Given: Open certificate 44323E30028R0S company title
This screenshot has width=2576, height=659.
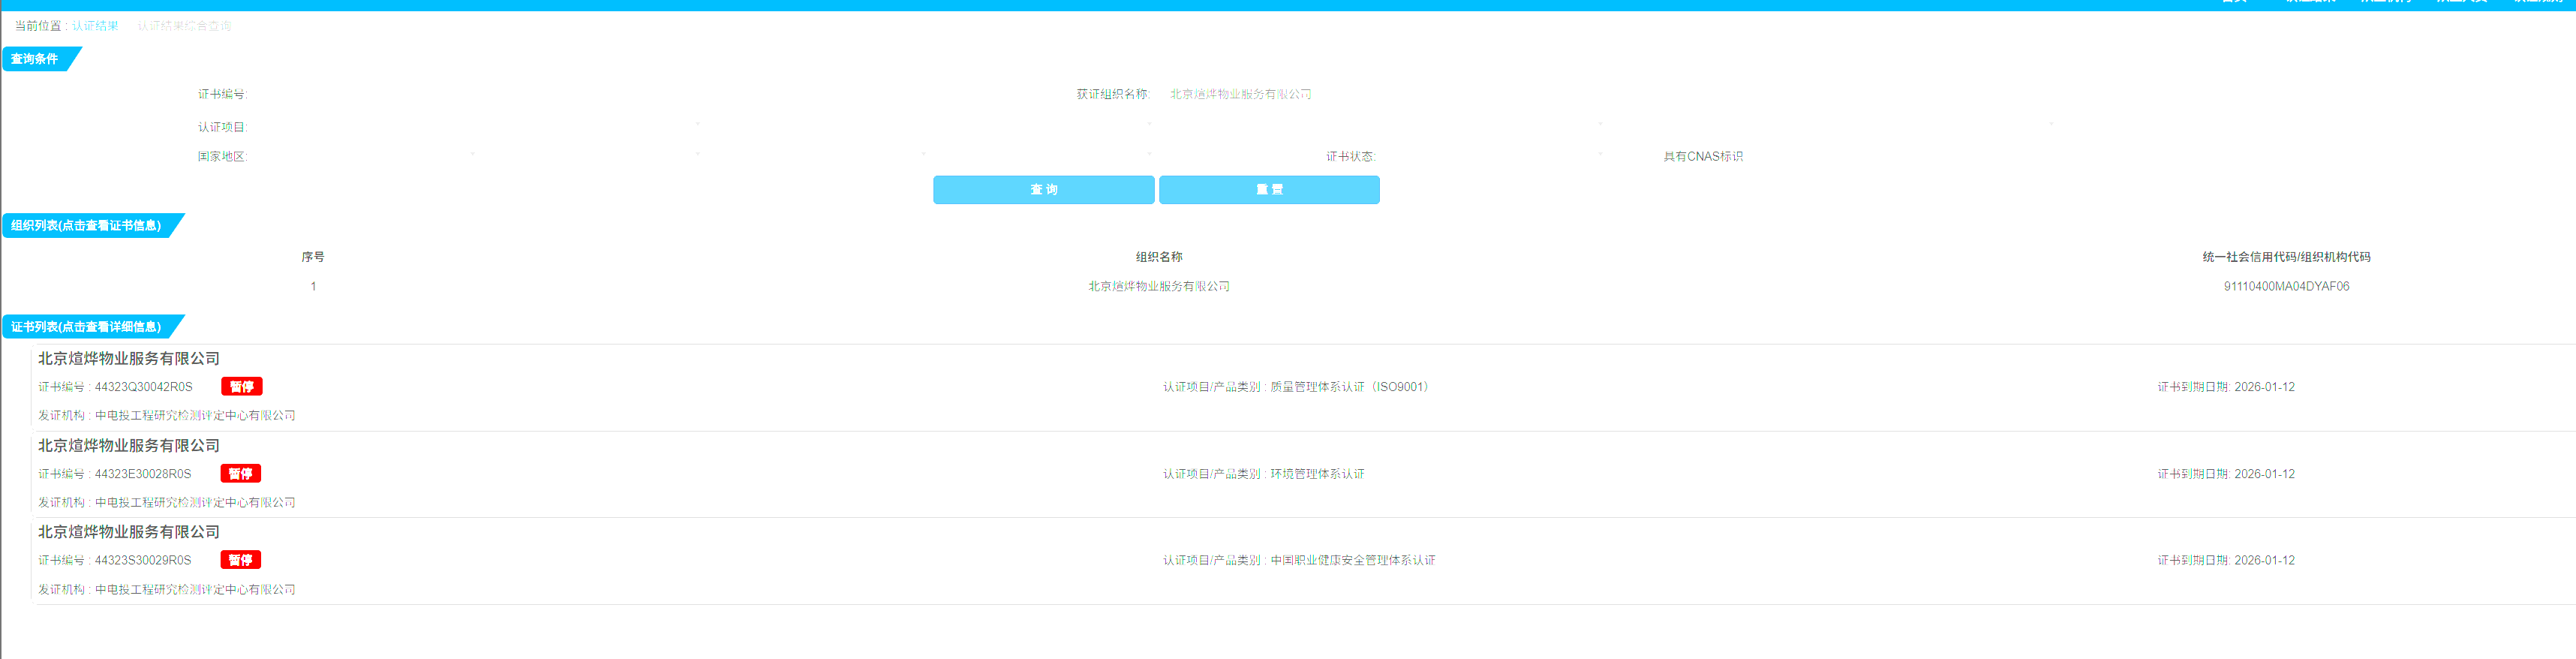Looking at the screenshot, I should [129, 445].
